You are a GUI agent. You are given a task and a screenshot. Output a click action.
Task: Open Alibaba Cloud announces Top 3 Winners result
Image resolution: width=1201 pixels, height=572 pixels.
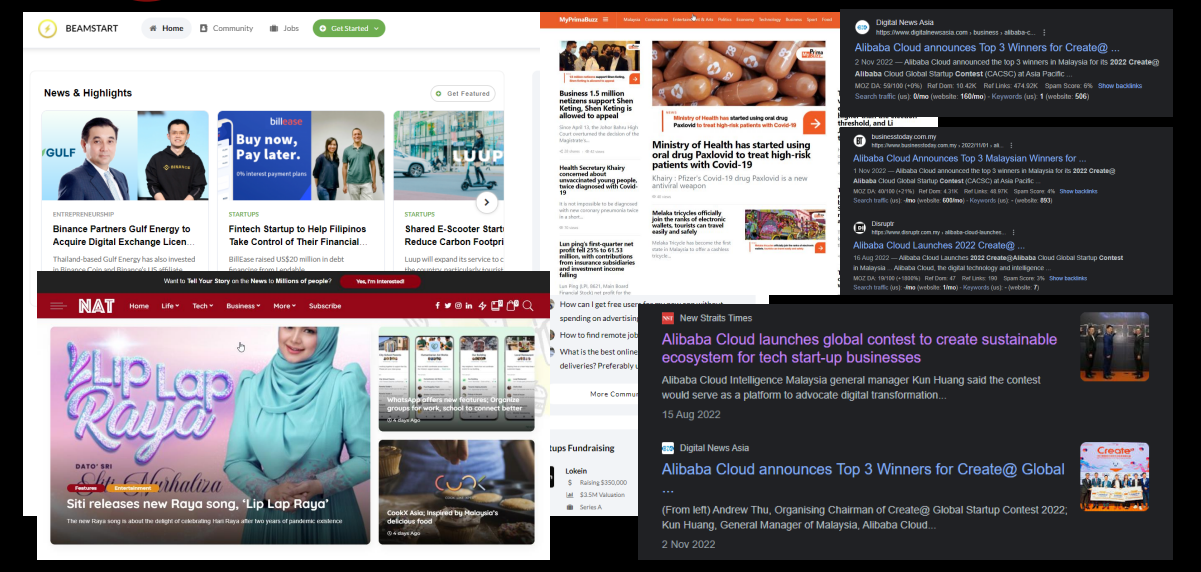(986, 47)
